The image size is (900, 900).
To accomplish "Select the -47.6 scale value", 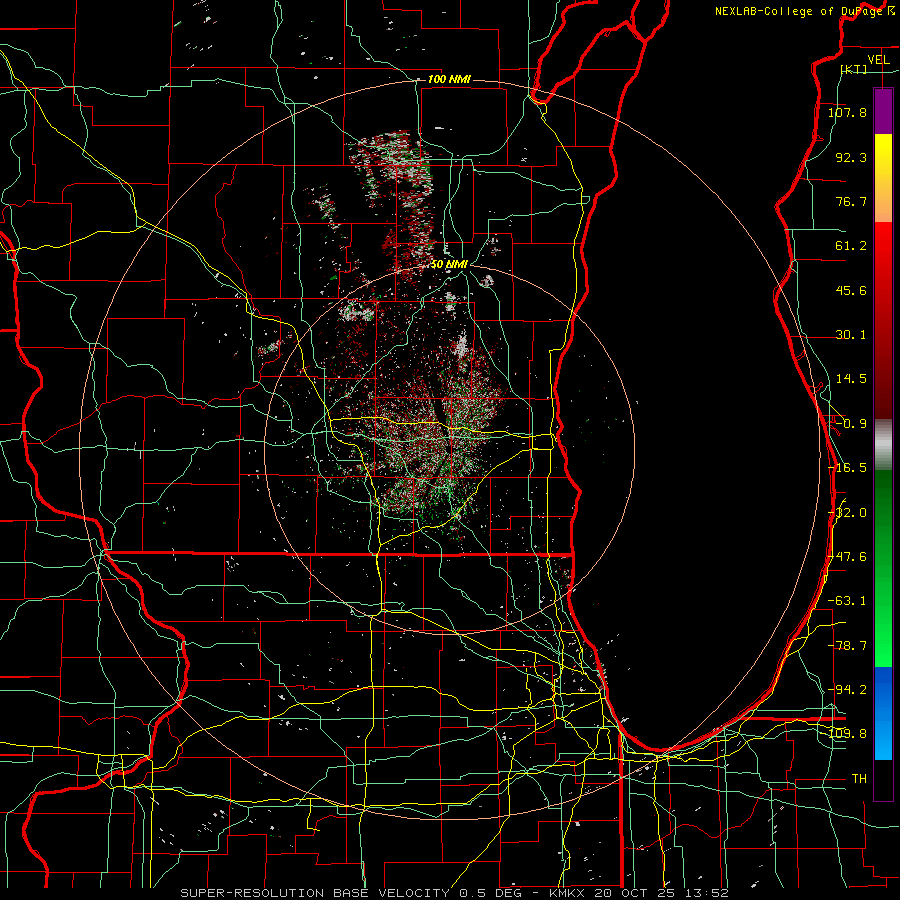I will coord(847,557).
